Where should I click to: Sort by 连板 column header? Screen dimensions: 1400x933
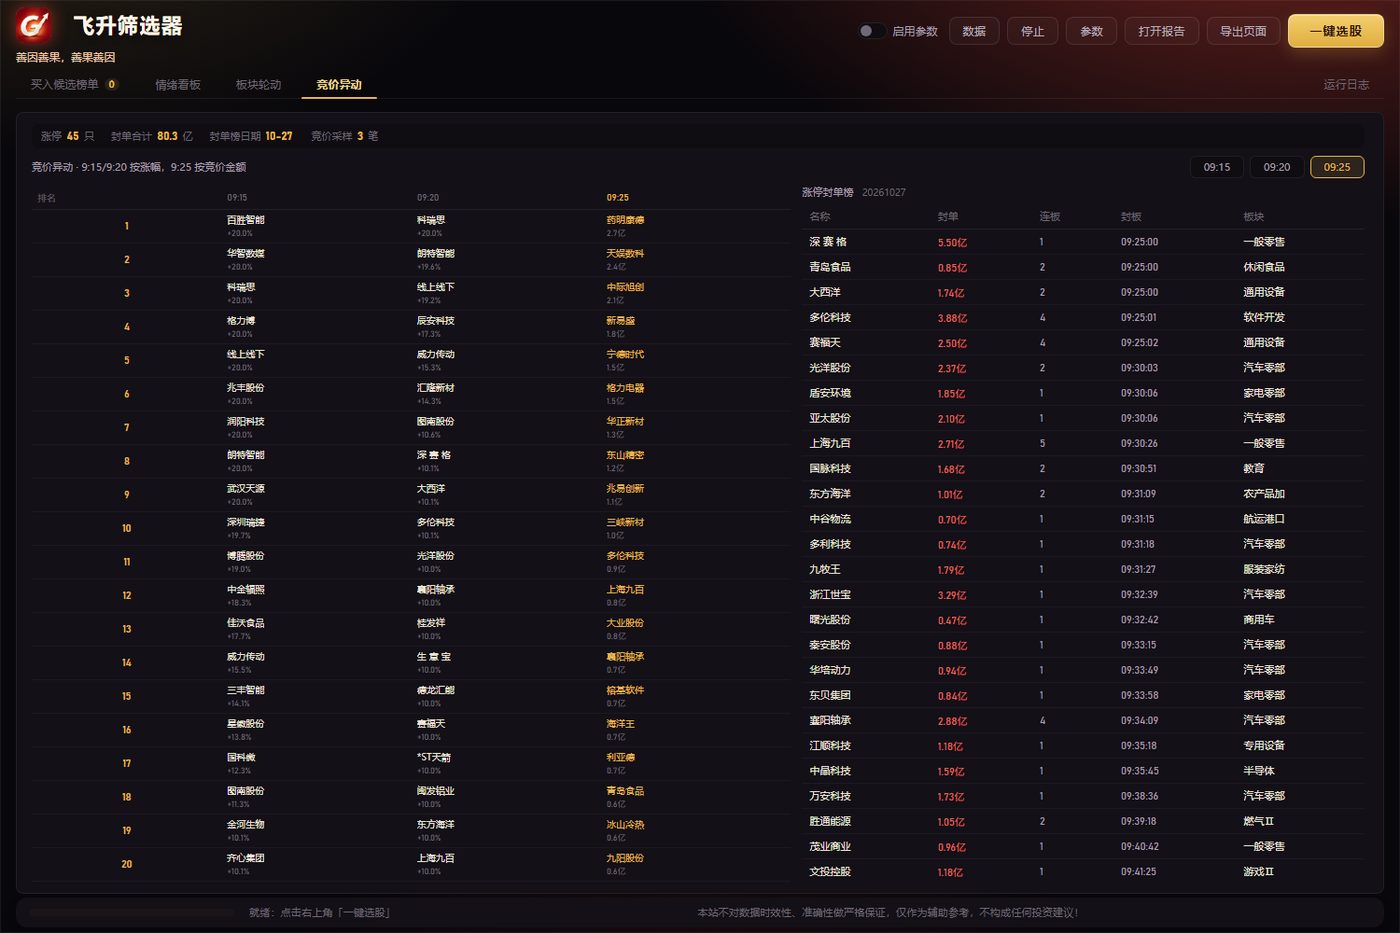1049,216
